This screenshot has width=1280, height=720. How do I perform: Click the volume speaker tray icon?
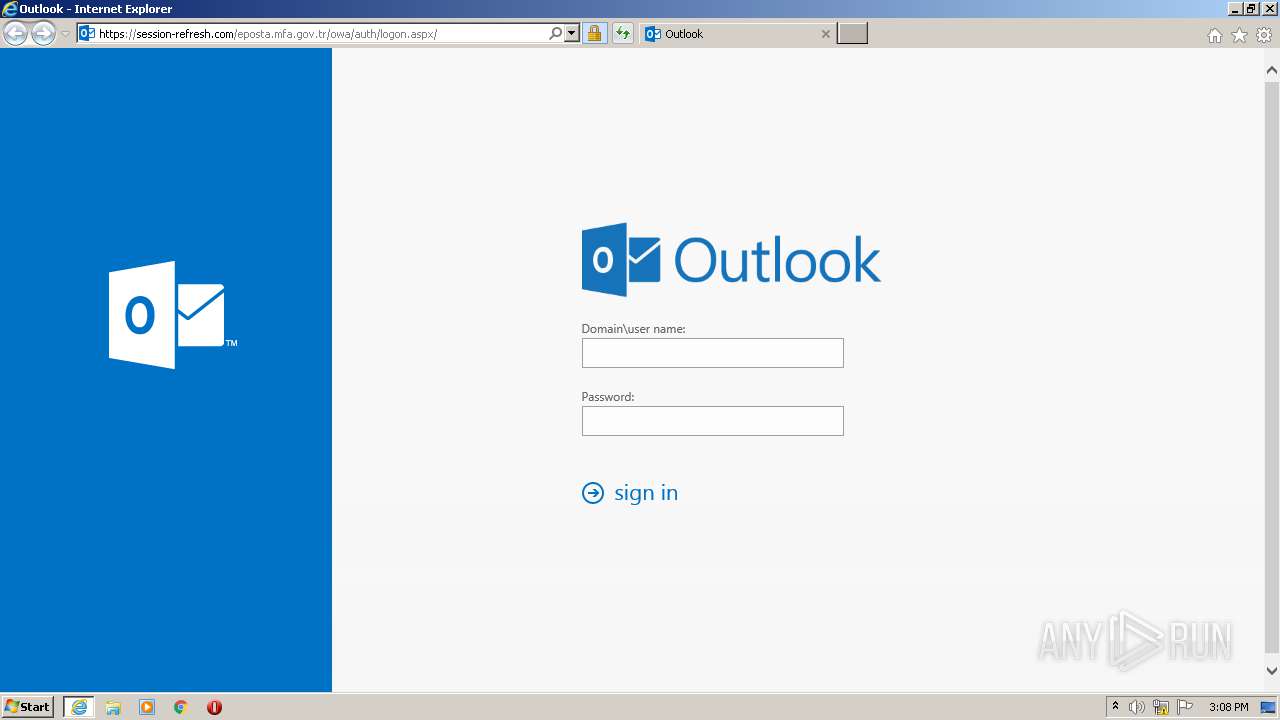point(1137,707)
